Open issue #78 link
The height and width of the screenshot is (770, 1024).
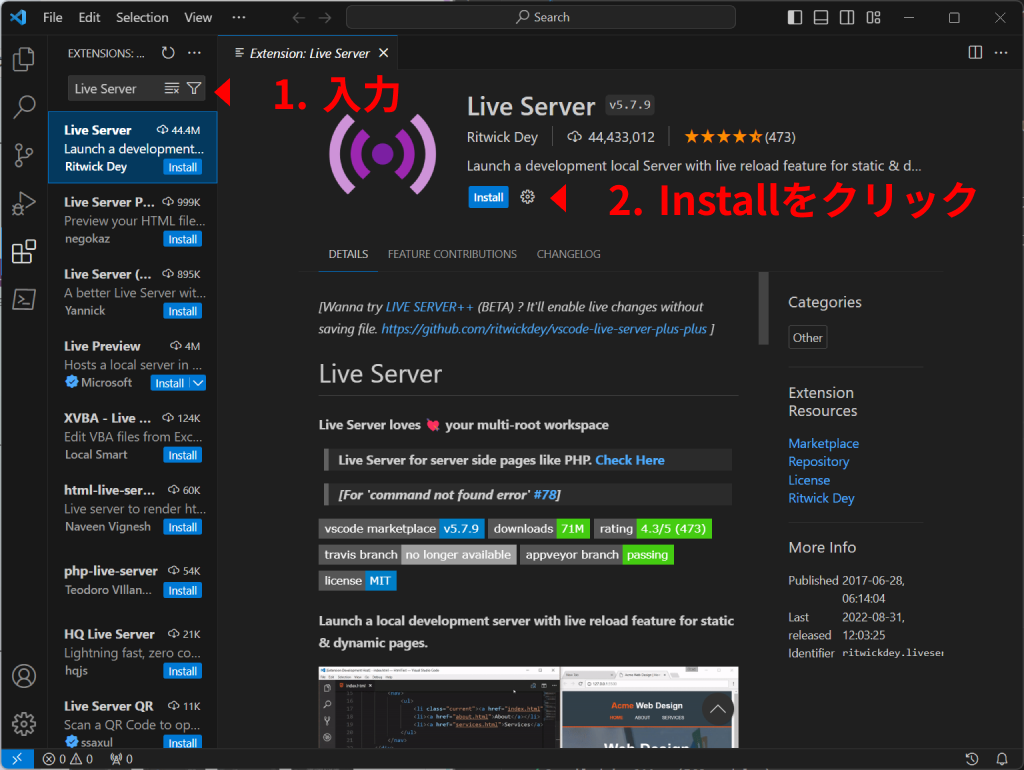[545, 495]
